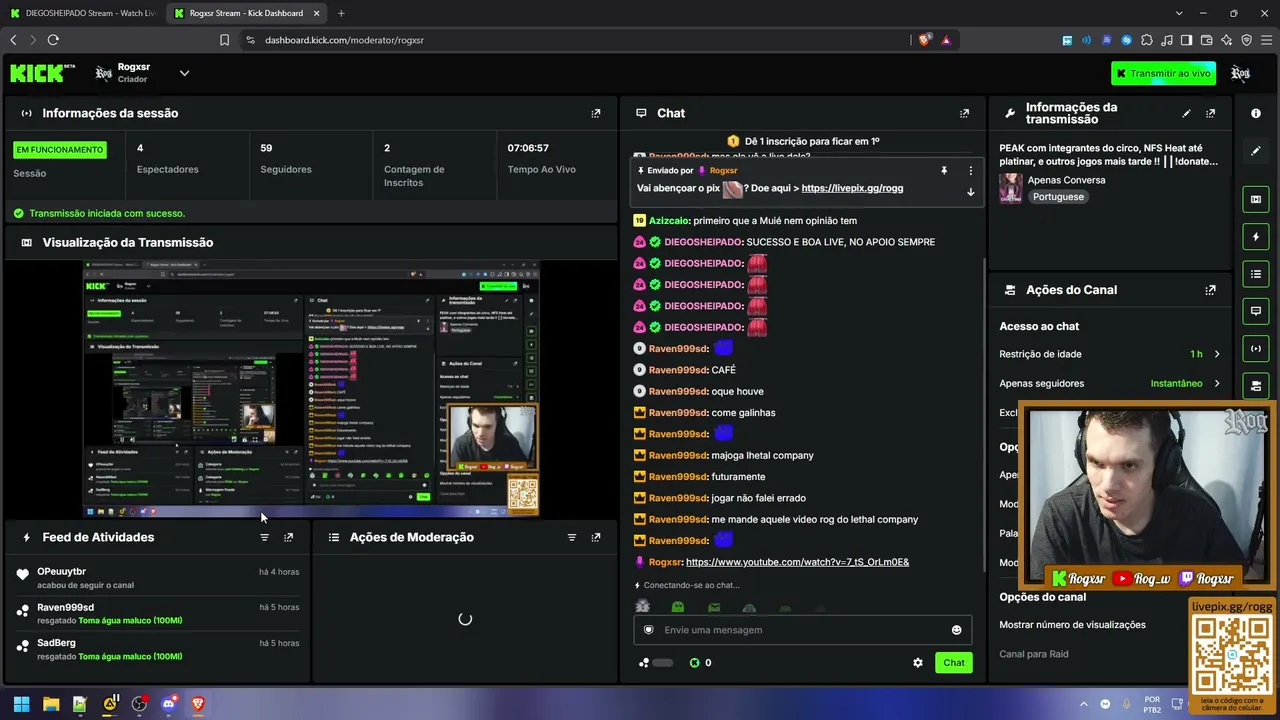Edit stream info with pencil icon
This screenshot has height=720, width=1280.
click(1186, 113)
